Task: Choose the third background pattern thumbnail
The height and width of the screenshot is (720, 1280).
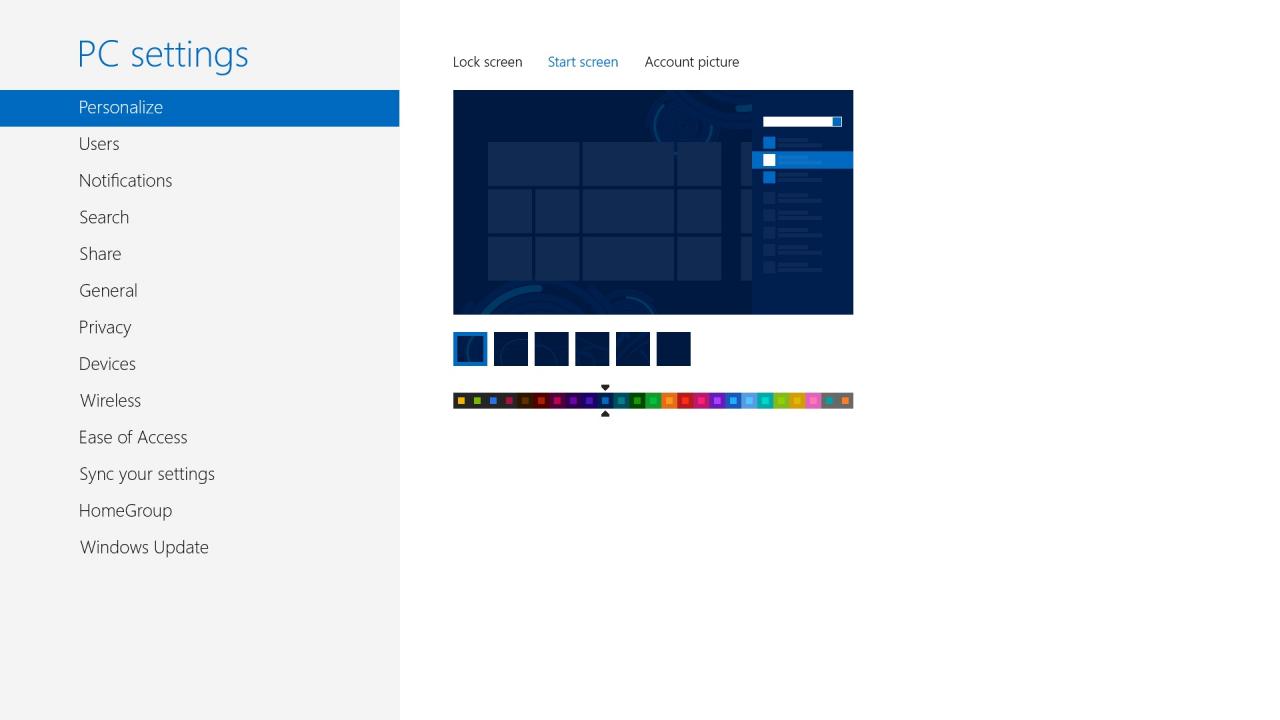Action: pos(552,349)
